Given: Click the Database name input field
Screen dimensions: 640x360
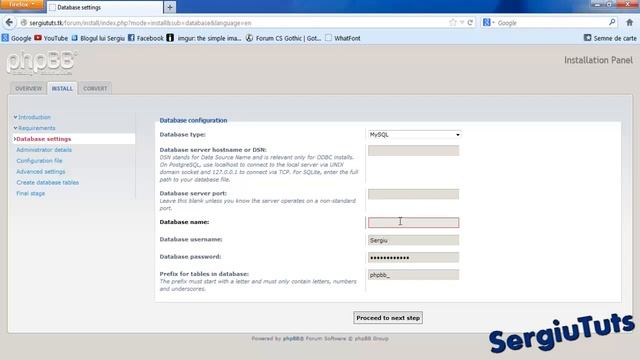Looking at the screenshot, I should [413, 222].
